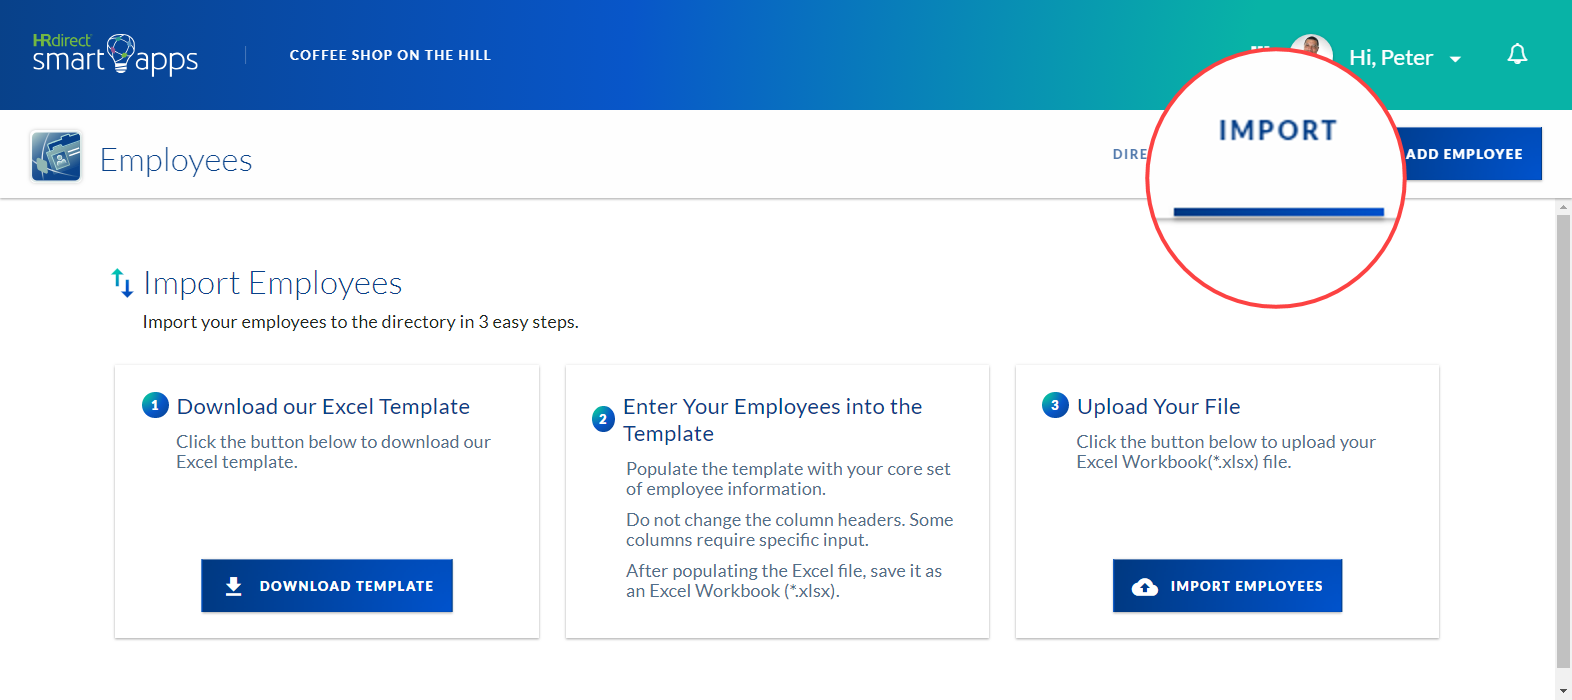Click the 'After populating the Excel file' paragraph
The width and height of the screenshot is (1572, 700).
click(x=784, y=581)
